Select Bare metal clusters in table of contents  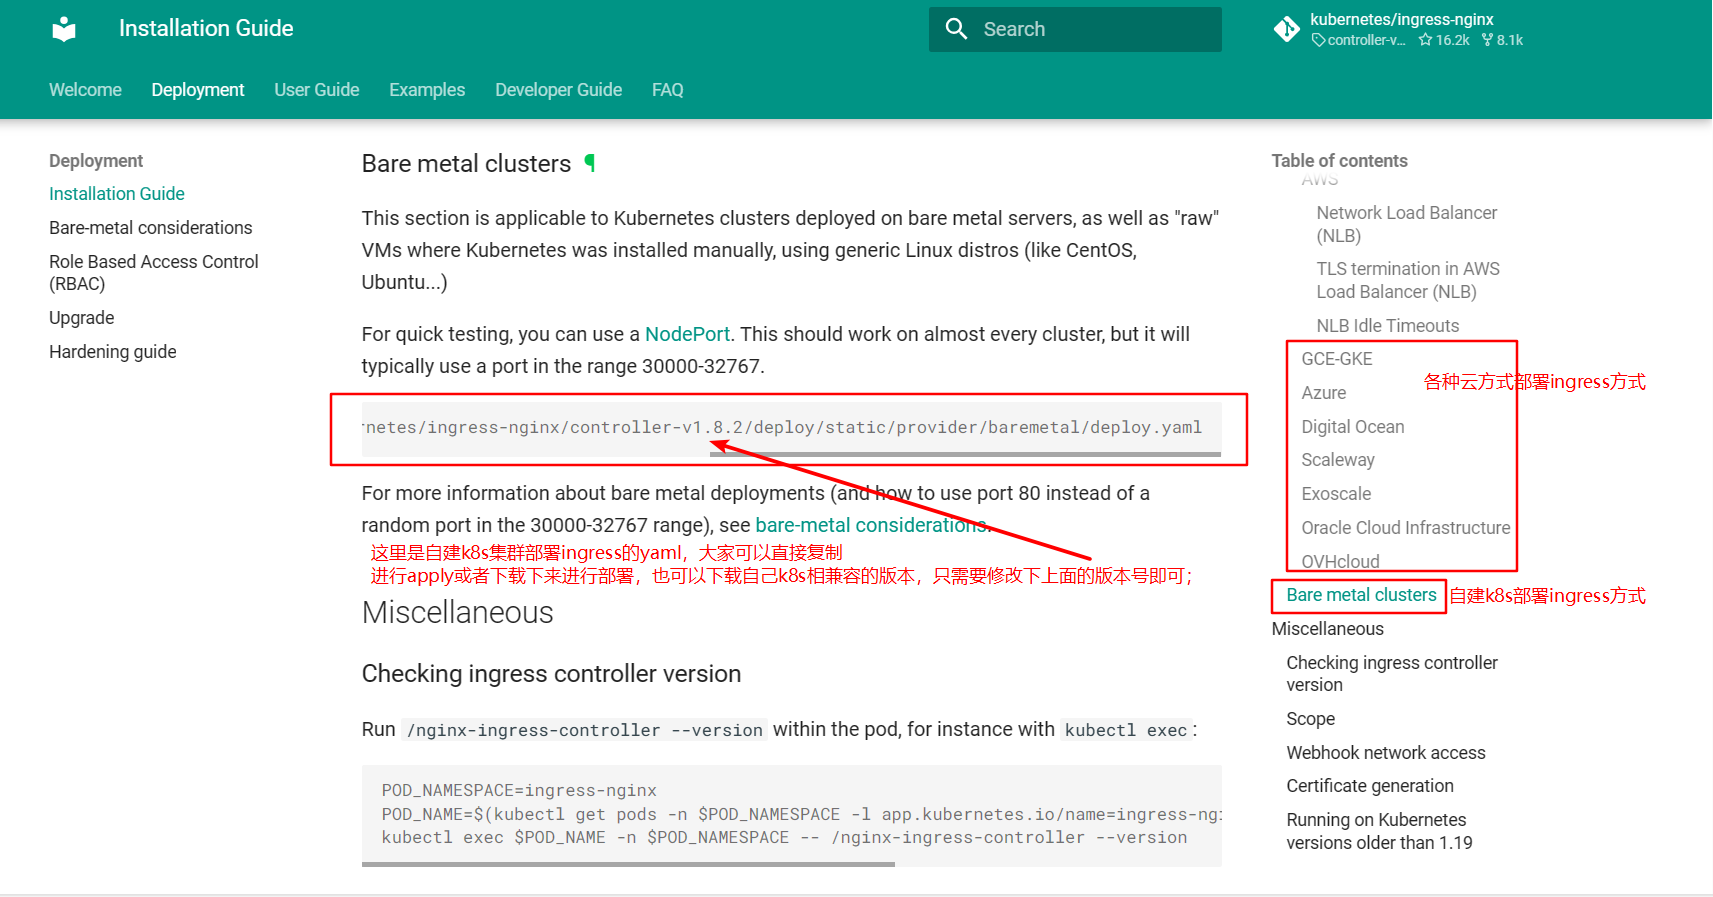tap(1361, 595)
